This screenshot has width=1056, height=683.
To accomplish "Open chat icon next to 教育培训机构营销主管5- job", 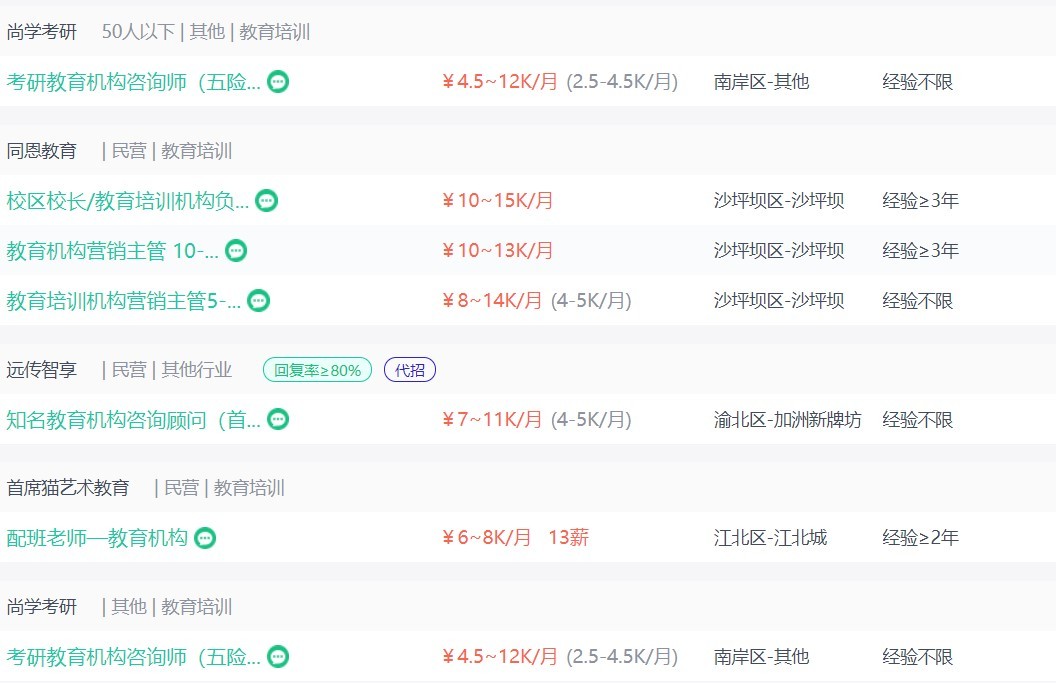I will [259, 300].
